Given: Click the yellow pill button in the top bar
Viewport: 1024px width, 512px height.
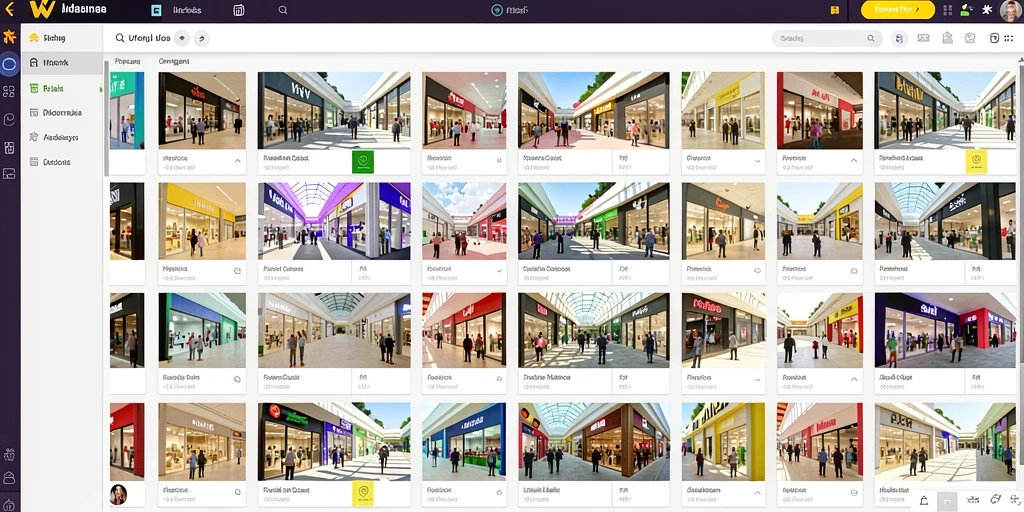Looking at the screenshot, I should [x=898, y=10].
